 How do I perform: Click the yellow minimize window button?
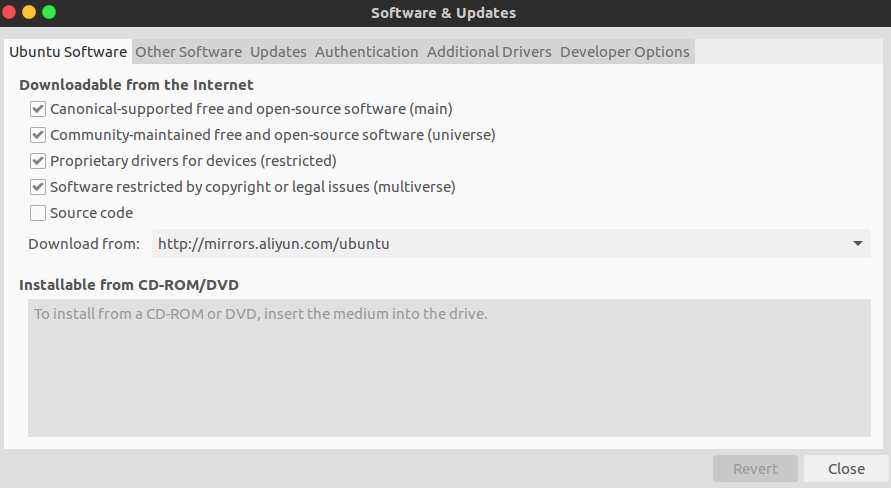(x=29, y=12)
